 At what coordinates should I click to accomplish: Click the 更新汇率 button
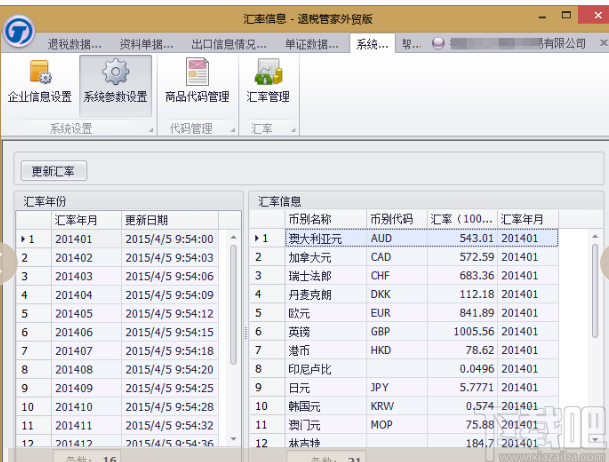point(54,171)
